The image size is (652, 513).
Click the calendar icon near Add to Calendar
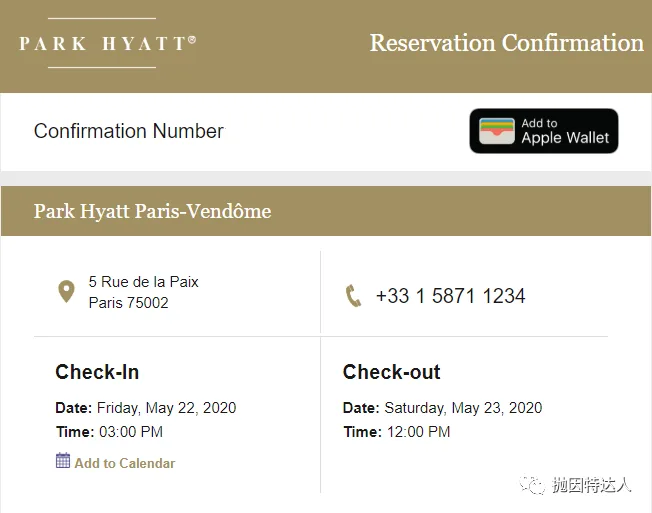63,460
